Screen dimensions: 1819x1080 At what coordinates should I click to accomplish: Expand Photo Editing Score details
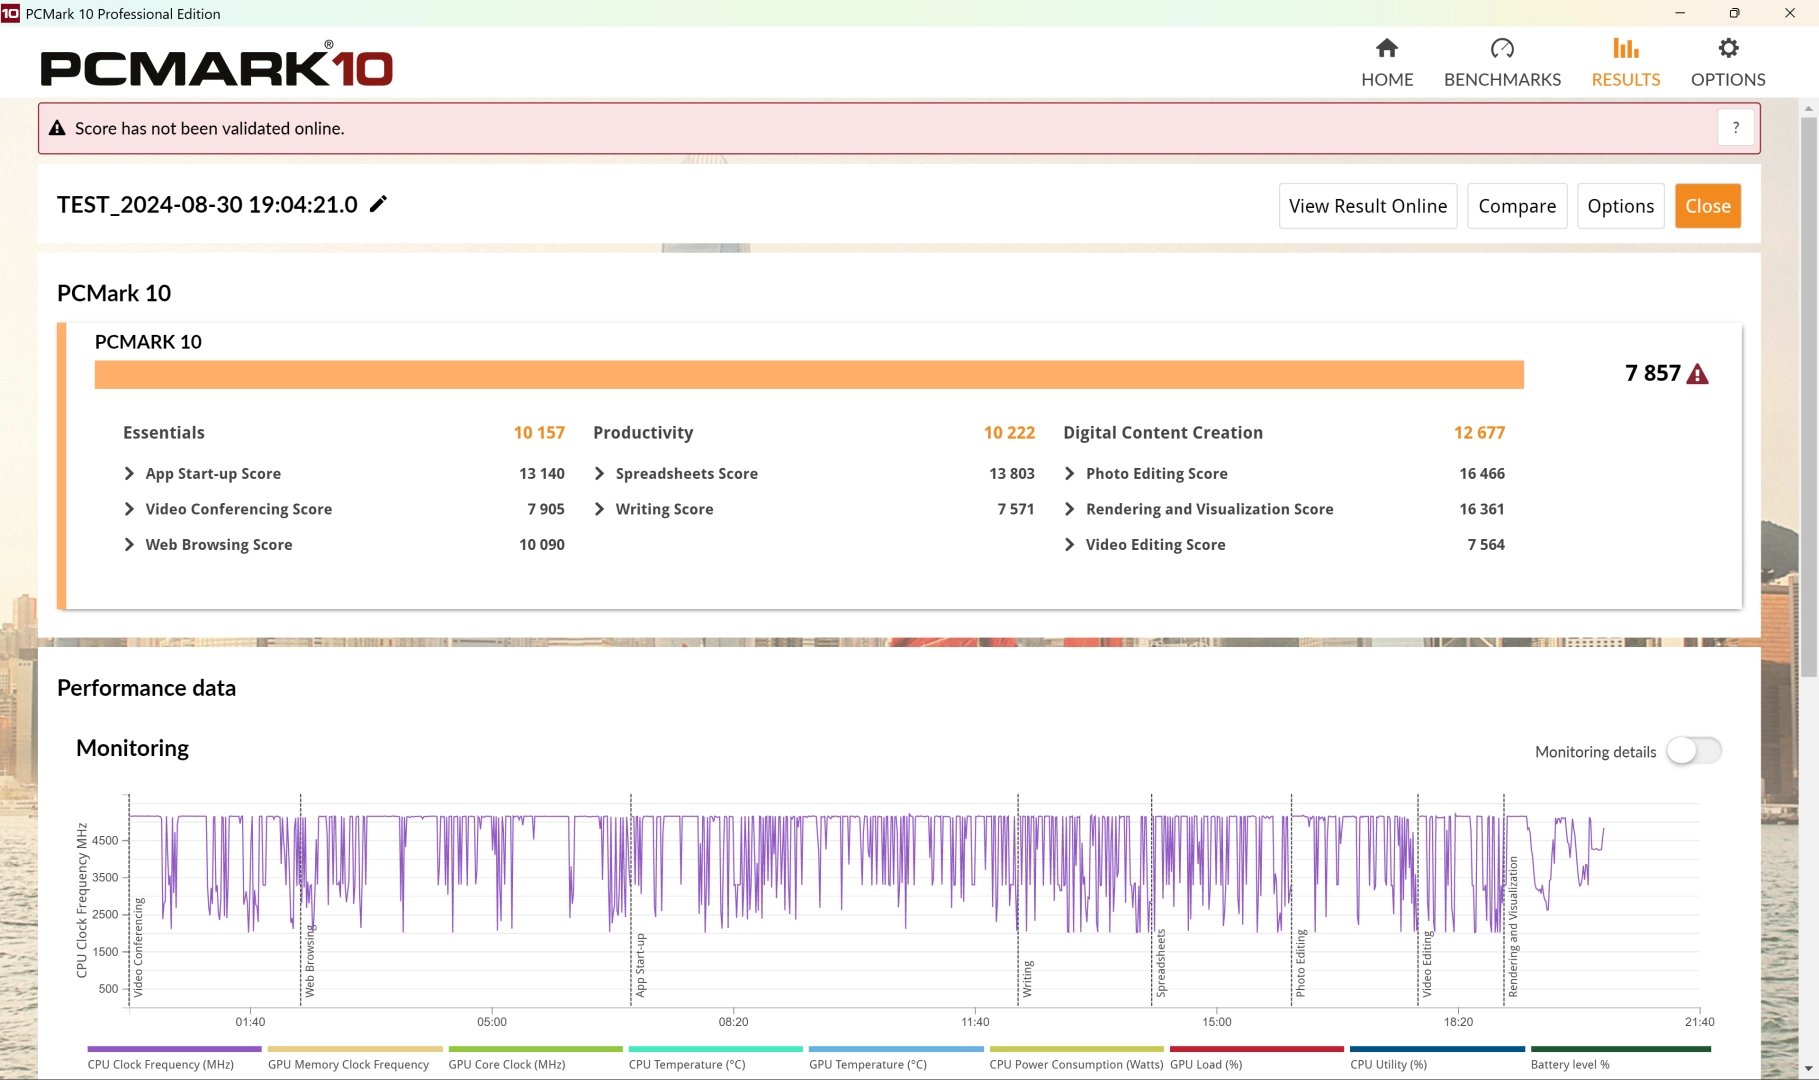1069,473
